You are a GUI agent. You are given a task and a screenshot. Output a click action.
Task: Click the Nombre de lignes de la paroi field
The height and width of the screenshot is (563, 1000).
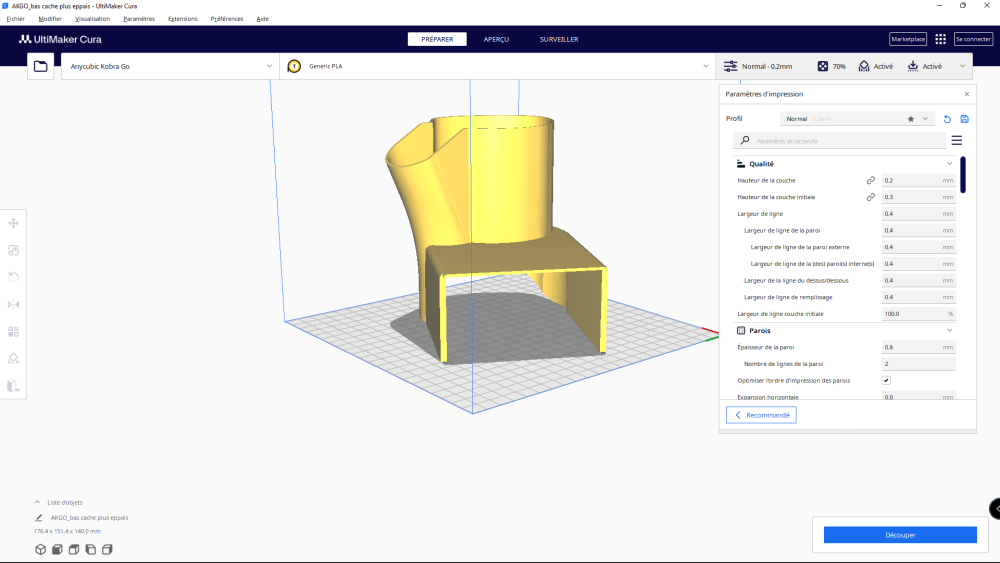tap(918, 363)
